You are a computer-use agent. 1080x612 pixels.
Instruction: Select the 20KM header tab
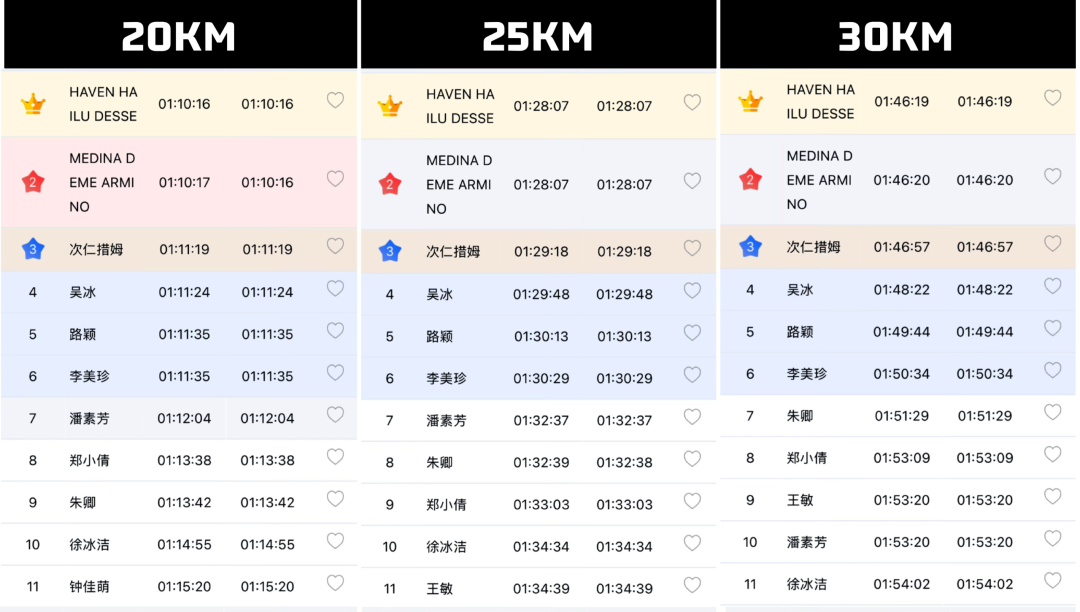coord(180,36)
